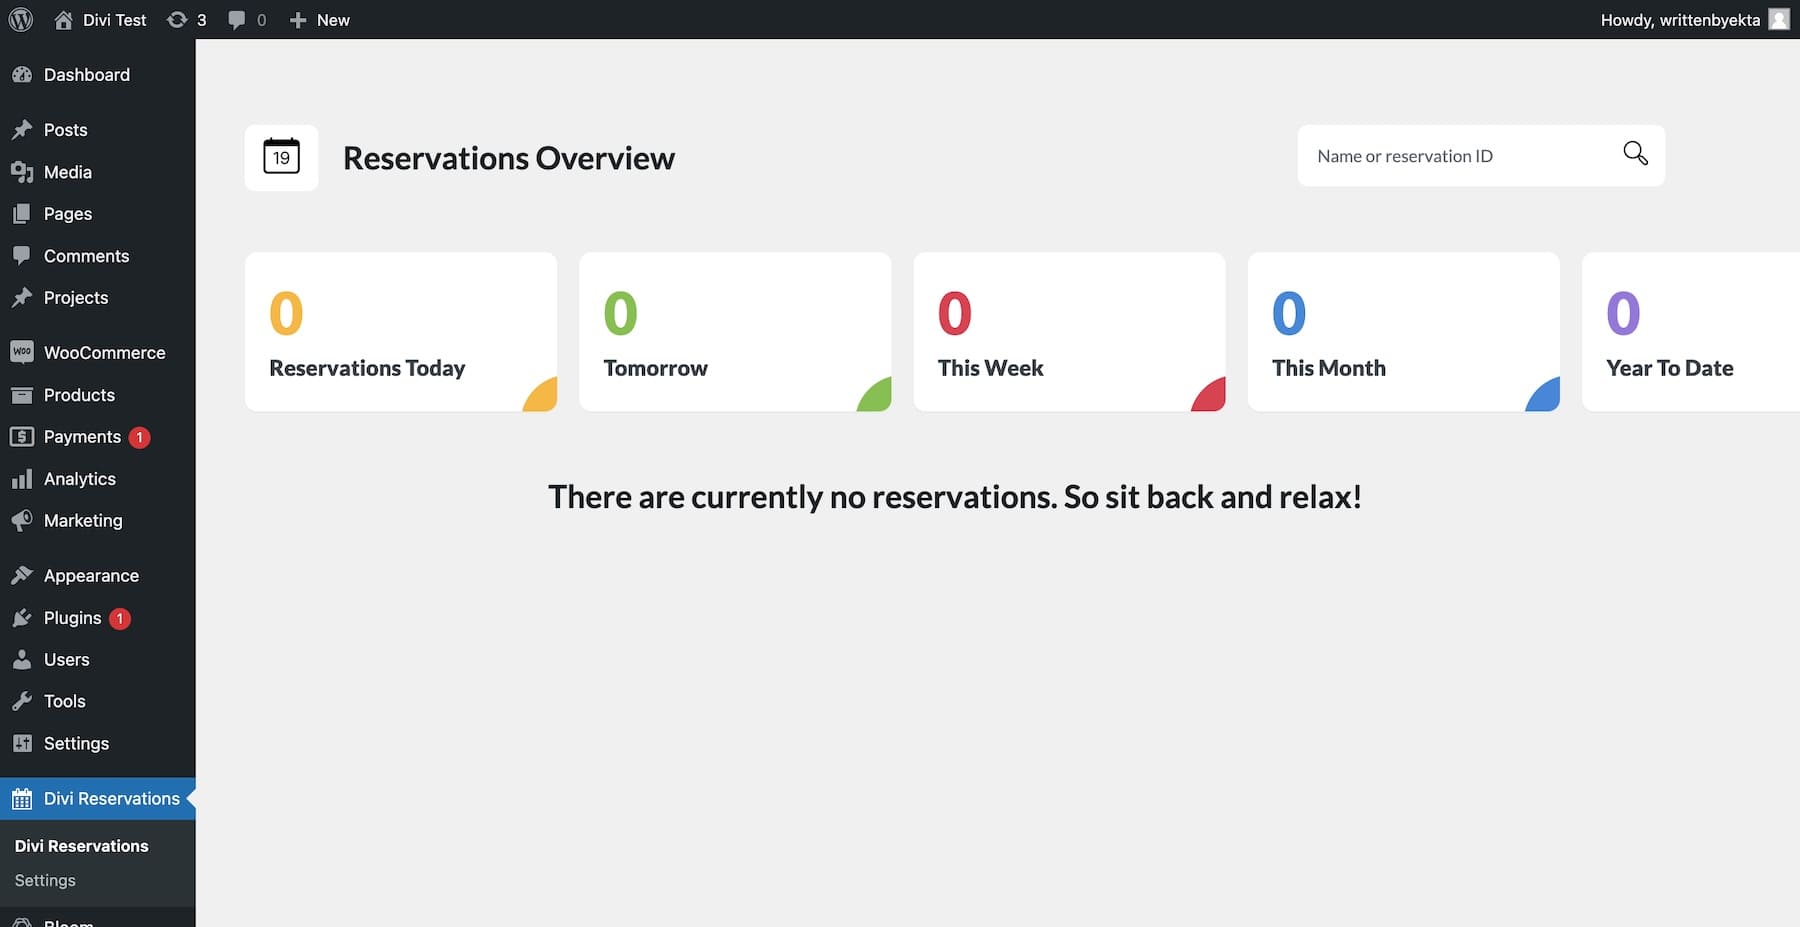The image size is (1800, 927).
Task: Visit the Divi Test site link
Action: pos(100,19)
